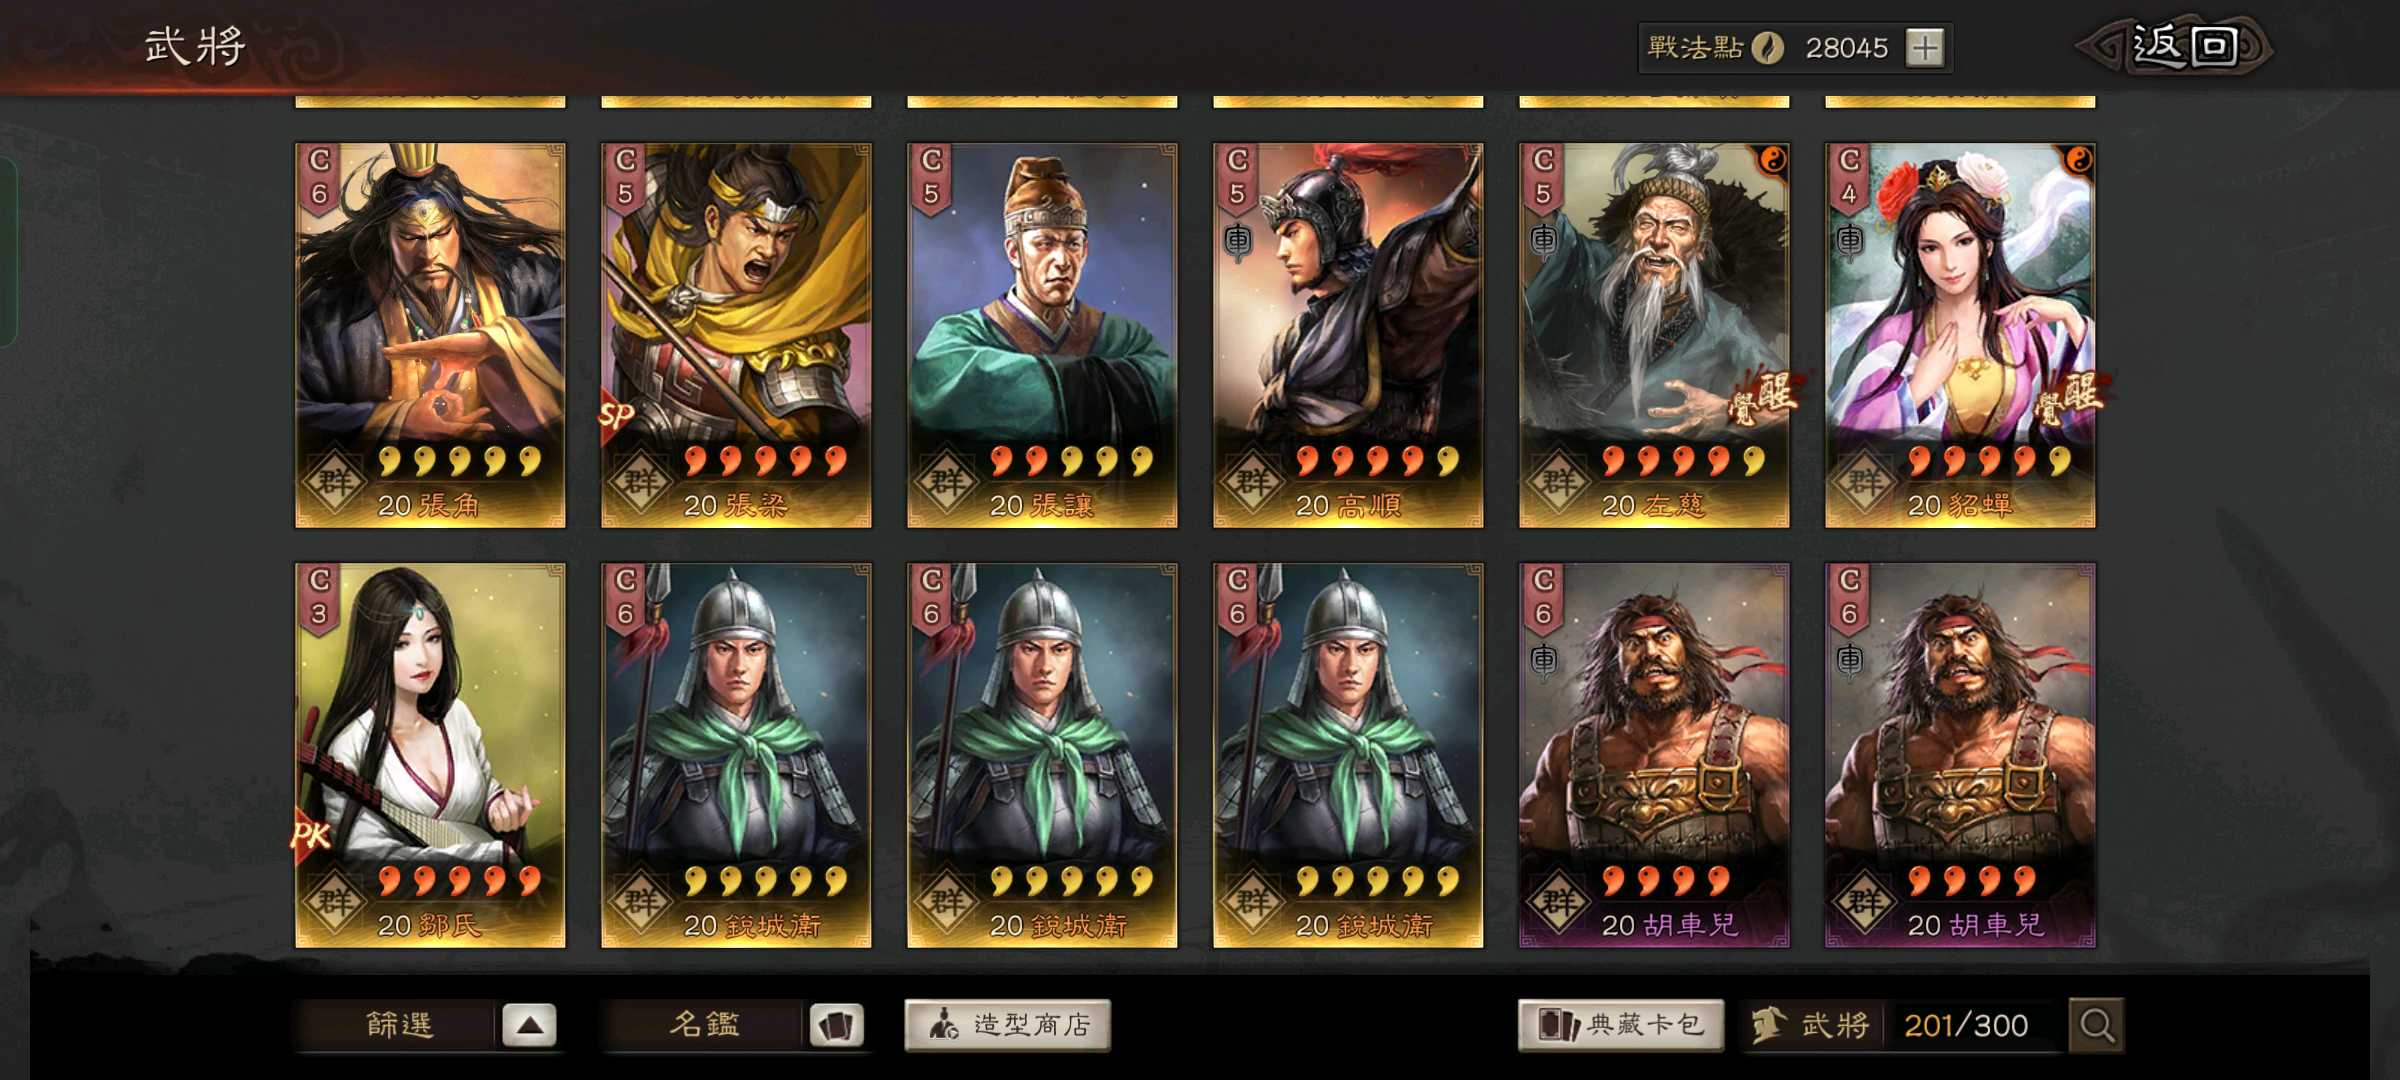The image size is (2400, 1080).
Task: Pick the last 胡車兒 card
Action: pyautogui.click(x=1960, y=755)
